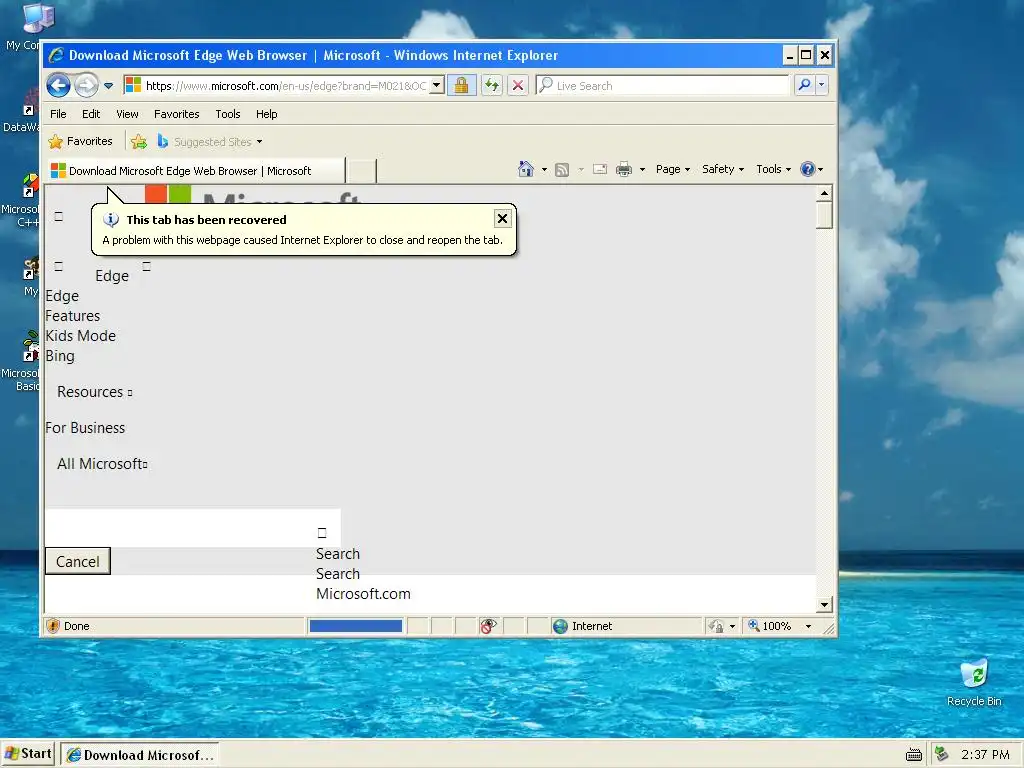Open the Suggested Sites dropdown

point(210,141)
